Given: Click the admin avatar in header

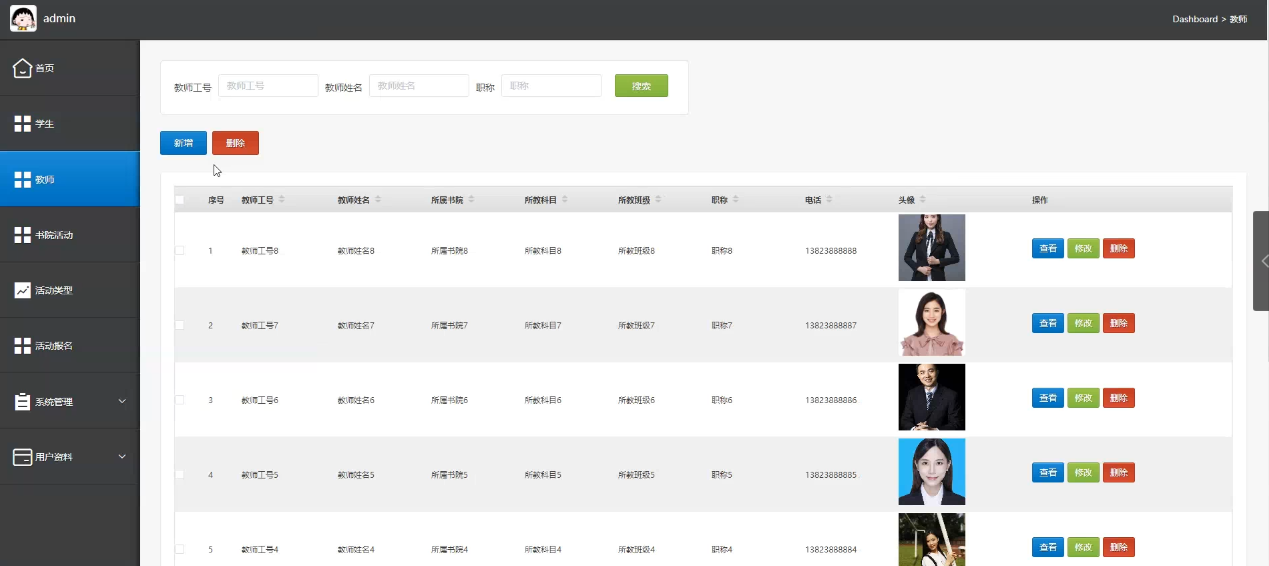Looking at the screenshot, I should pos(23,18).
